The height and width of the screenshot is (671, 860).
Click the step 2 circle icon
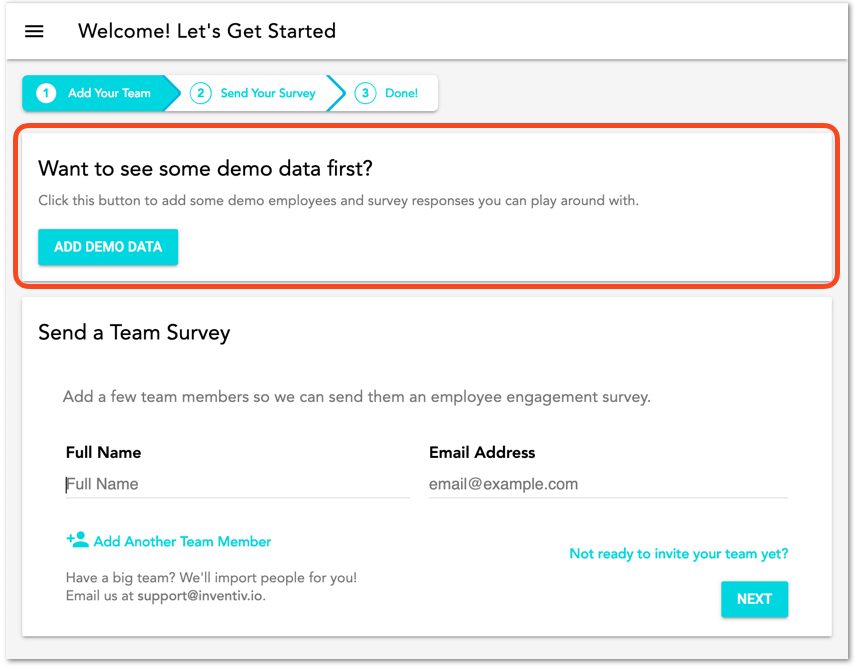coord(201,93)
